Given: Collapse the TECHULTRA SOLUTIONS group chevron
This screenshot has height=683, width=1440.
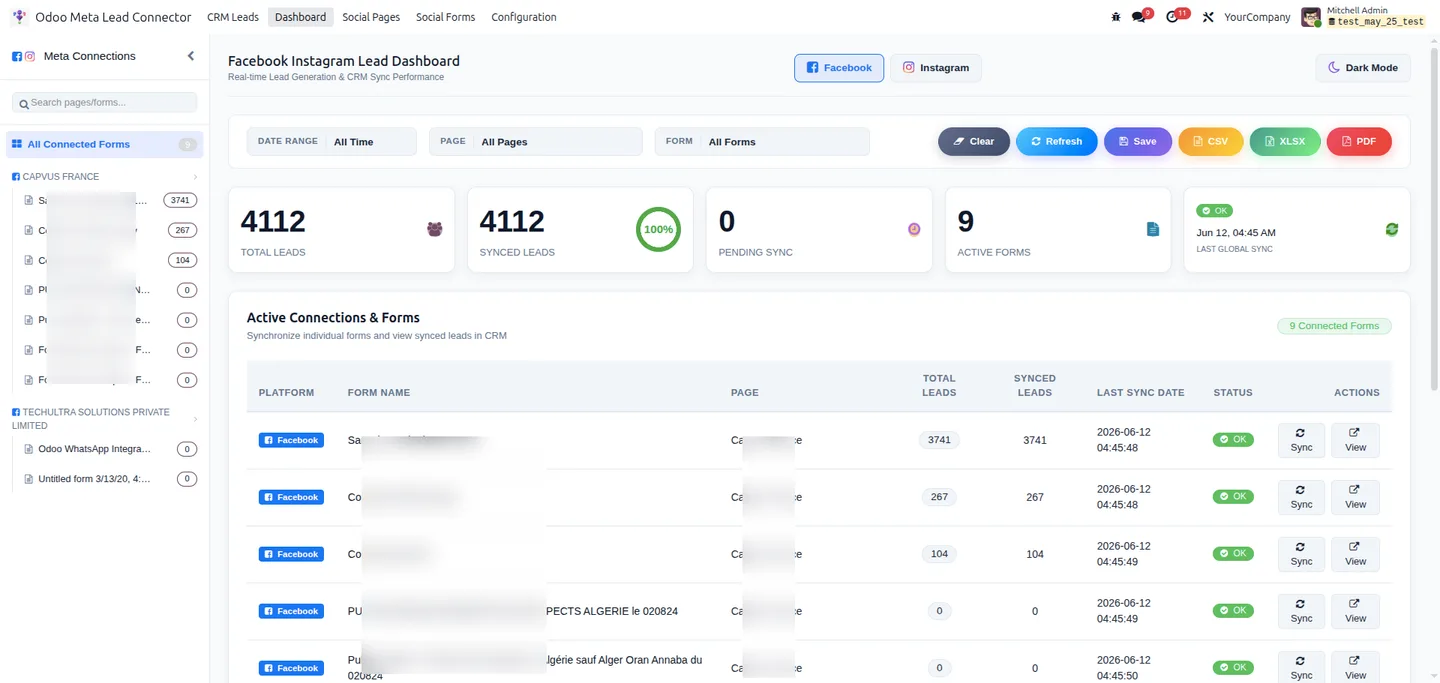Looking at the screenshot, I should [x=195, y=419].
